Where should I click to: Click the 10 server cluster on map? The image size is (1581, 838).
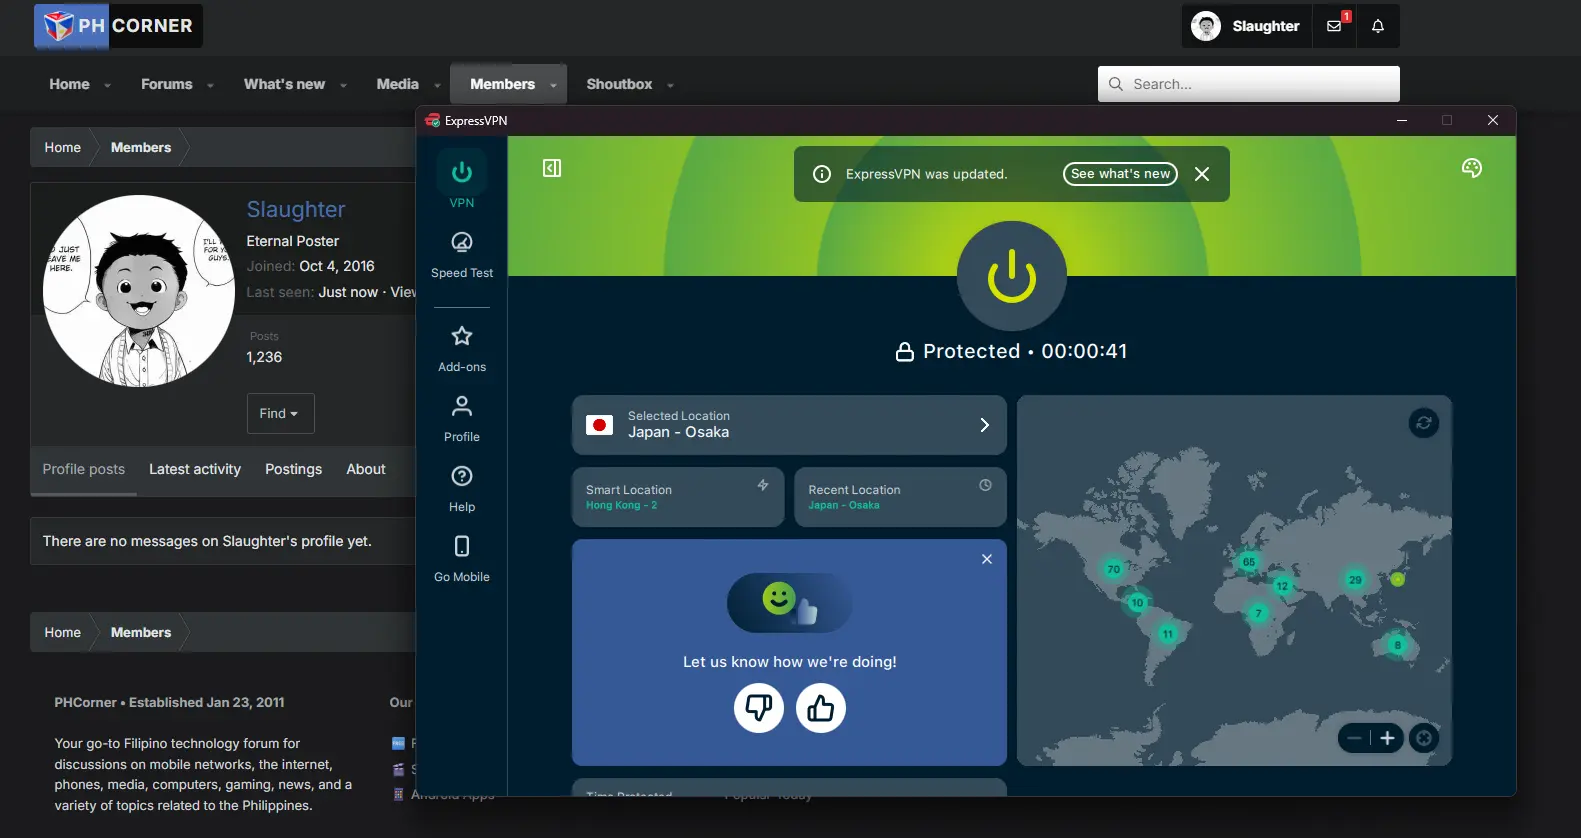[1137, 603]
